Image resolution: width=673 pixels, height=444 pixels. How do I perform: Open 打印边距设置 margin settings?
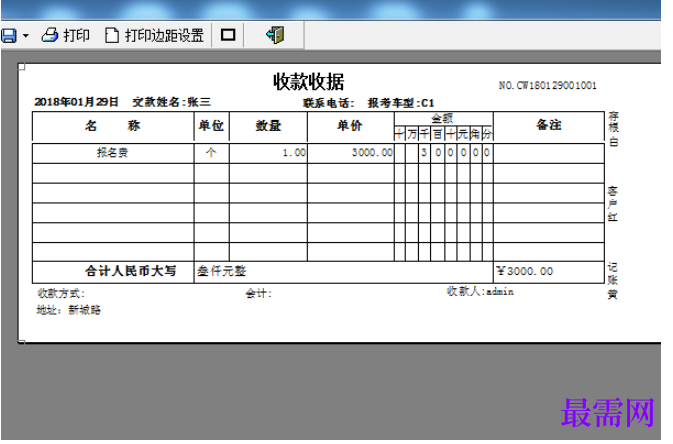coord(155,35)
